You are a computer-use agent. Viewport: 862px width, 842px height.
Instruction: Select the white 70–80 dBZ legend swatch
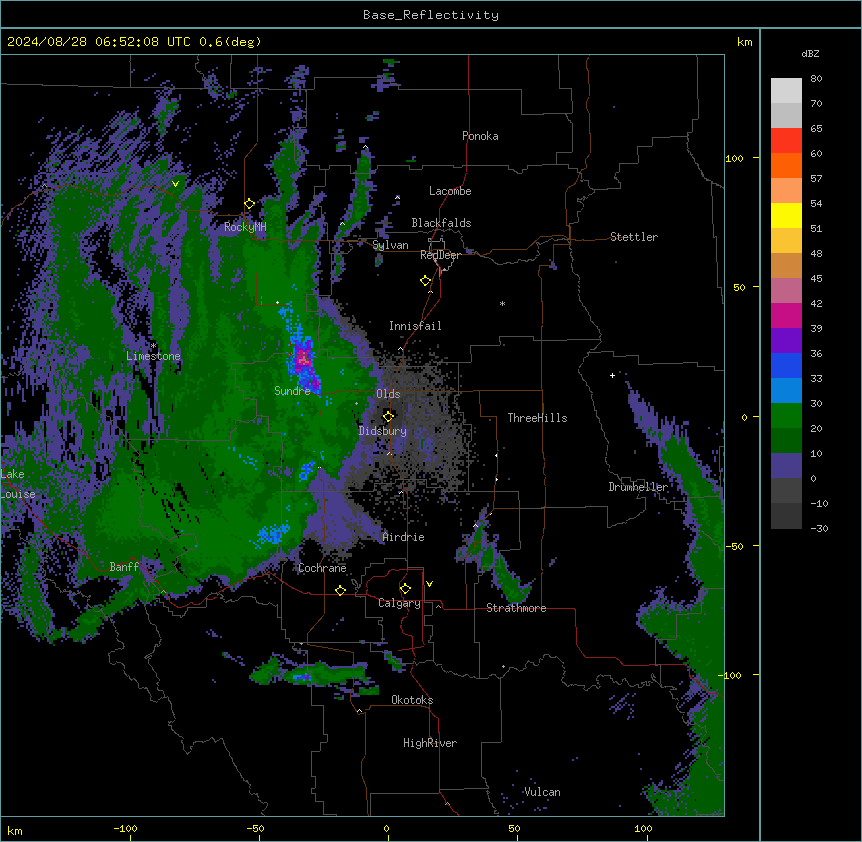point(786,90)
